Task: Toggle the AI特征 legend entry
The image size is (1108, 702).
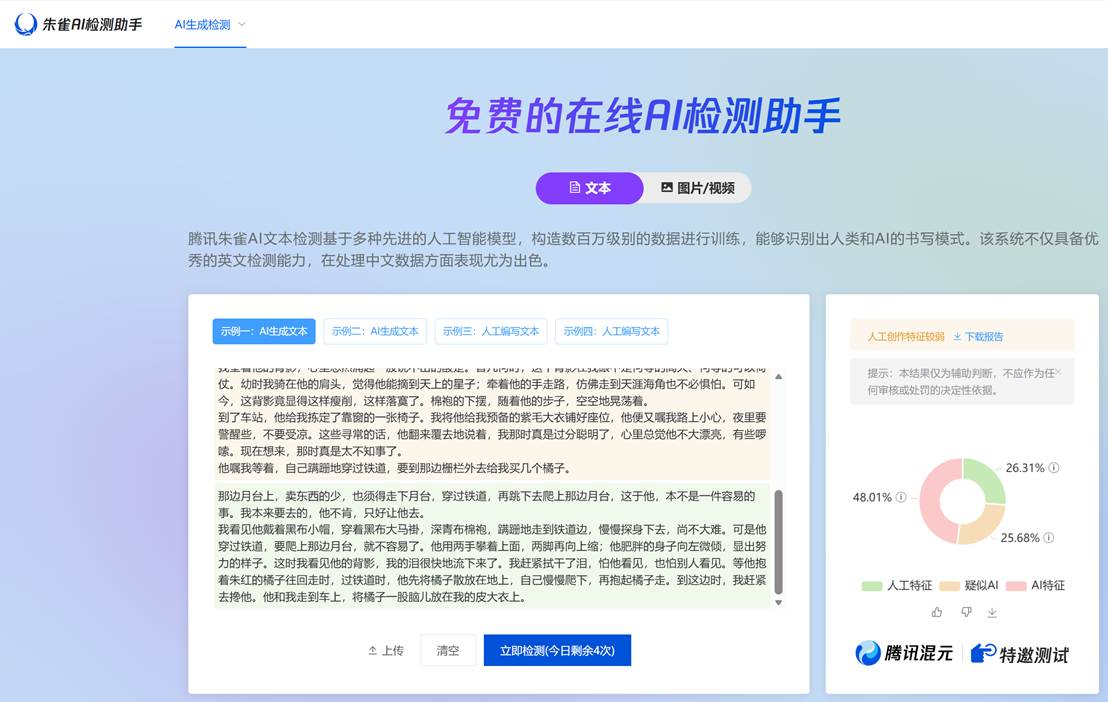Action: tap(1035, 585)
